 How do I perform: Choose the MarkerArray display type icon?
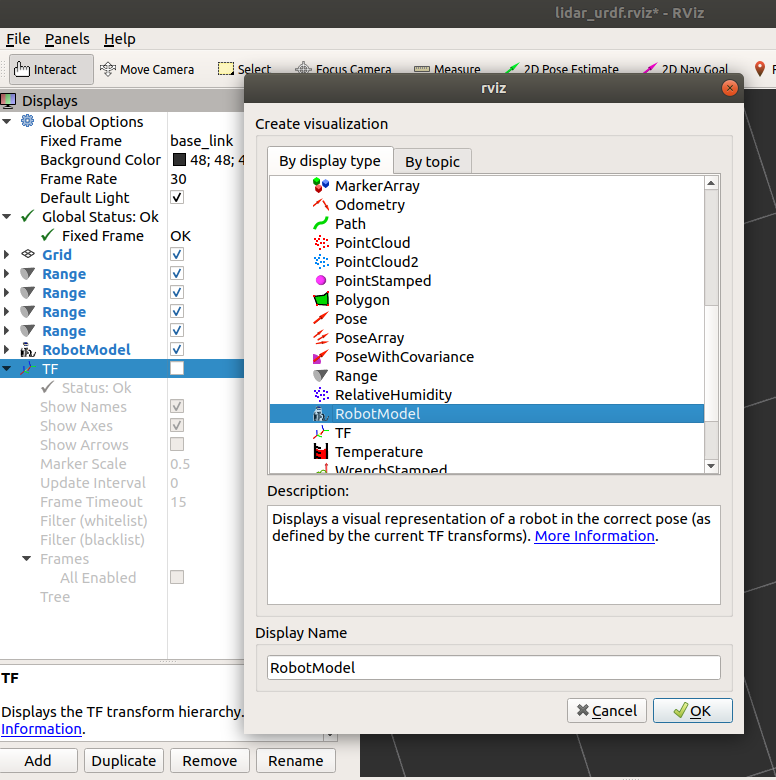(321, 186)
